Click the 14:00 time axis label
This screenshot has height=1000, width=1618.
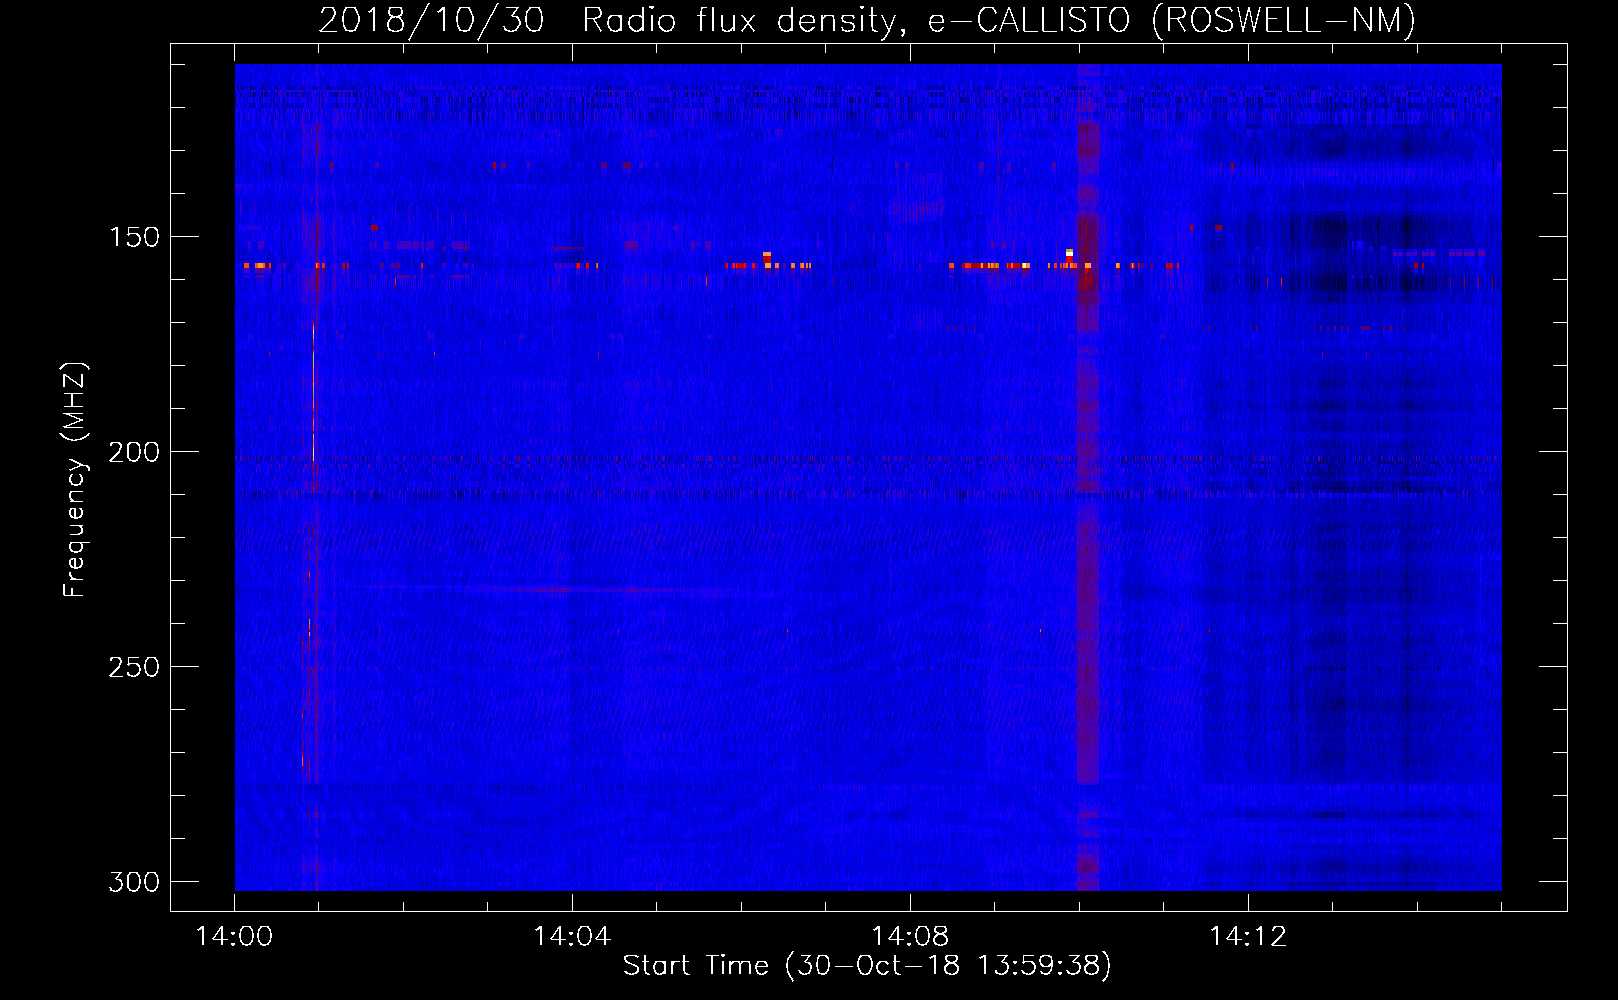[234, 936]
